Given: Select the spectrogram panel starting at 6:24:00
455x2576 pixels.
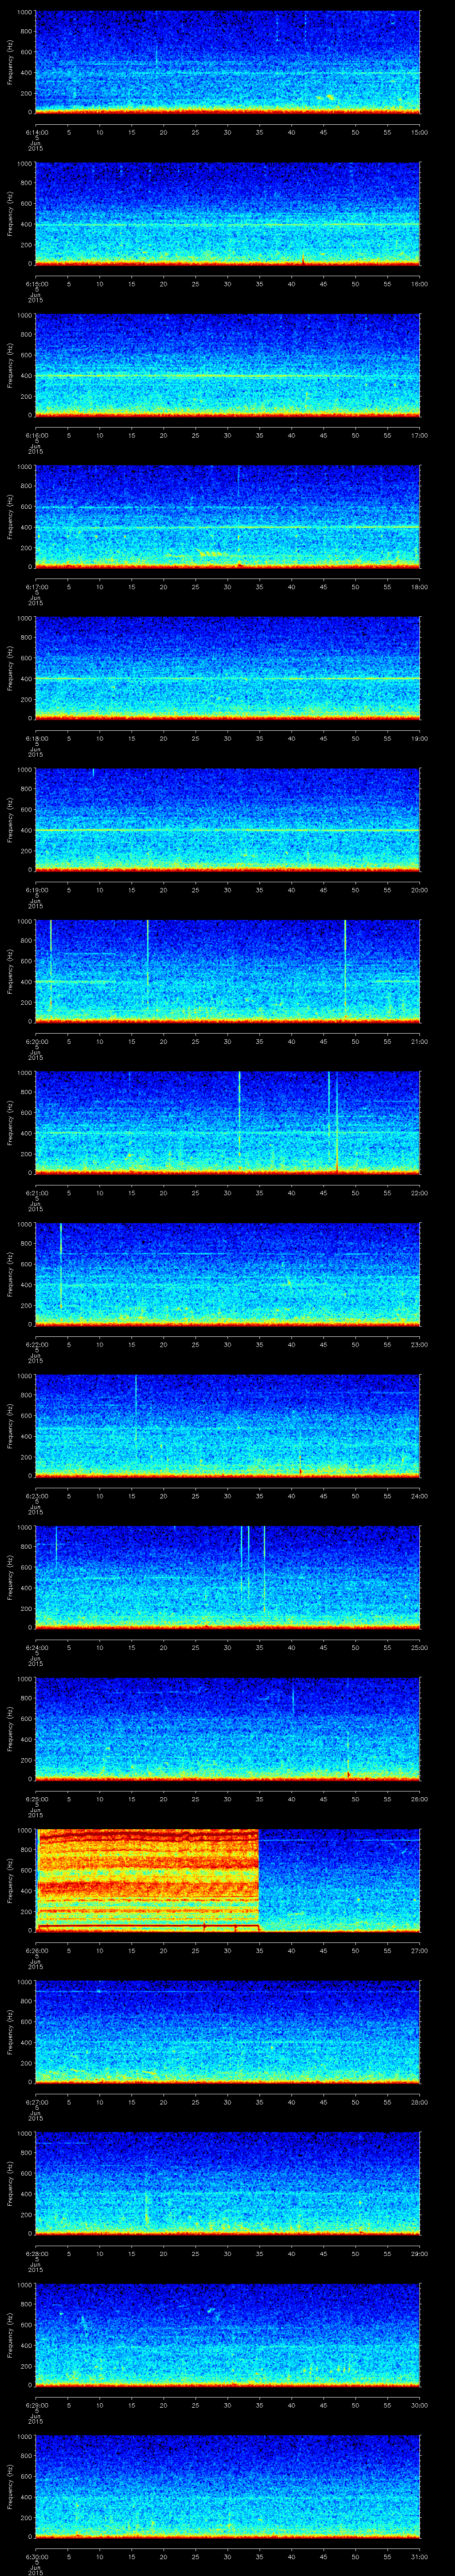Looking at the screenshot, I should (x=228, y=1578).
